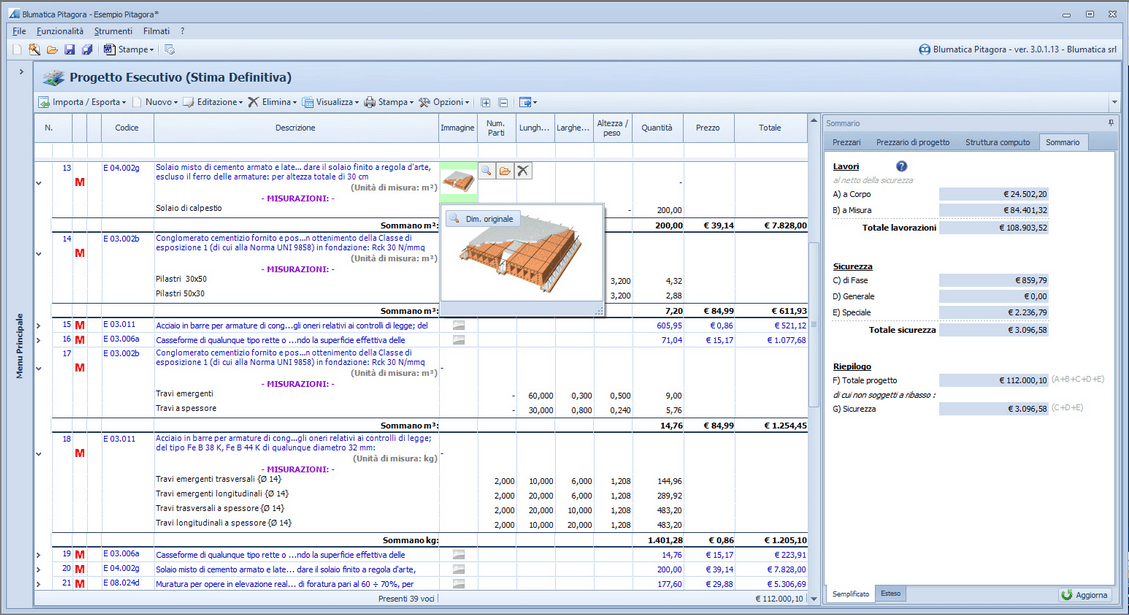
Task: Select the Sommario tab
Action: (1062, 143)
